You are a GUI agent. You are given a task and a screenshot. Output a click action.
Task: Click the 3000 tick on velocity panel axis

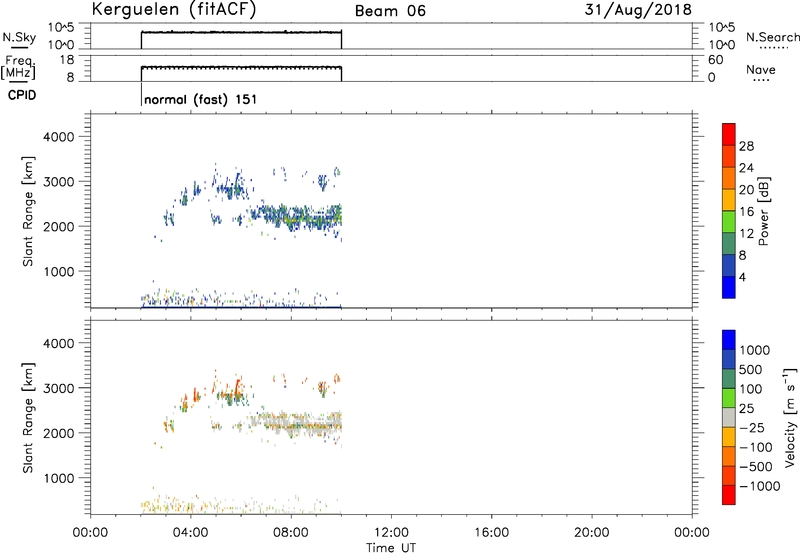click(59, 388)
